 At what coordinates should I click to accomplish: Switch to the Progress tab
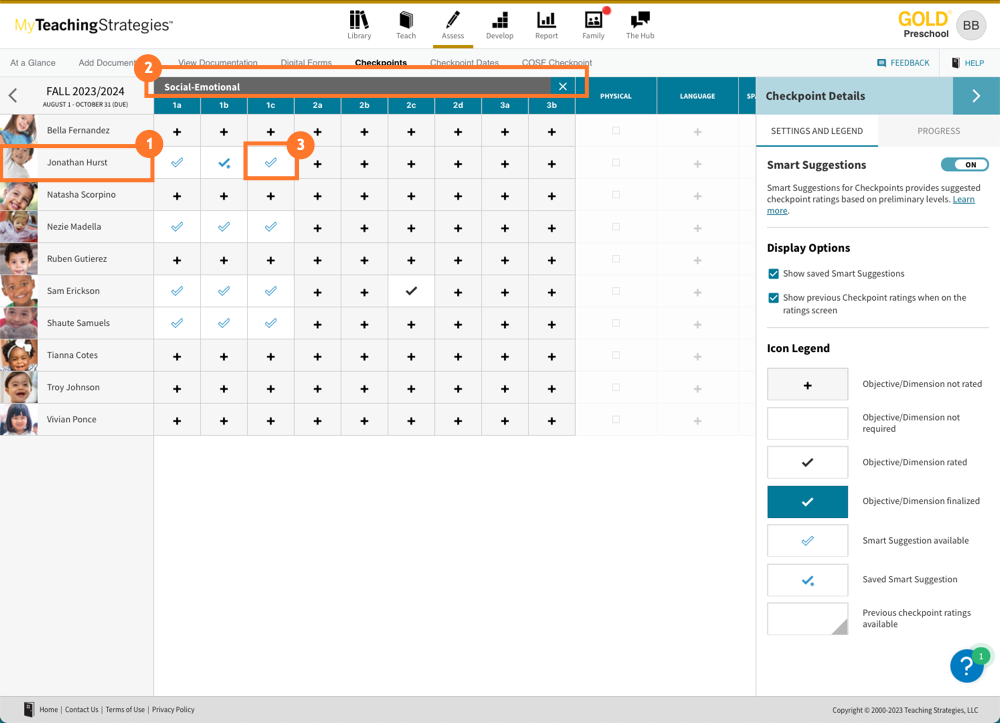(938, 131)
